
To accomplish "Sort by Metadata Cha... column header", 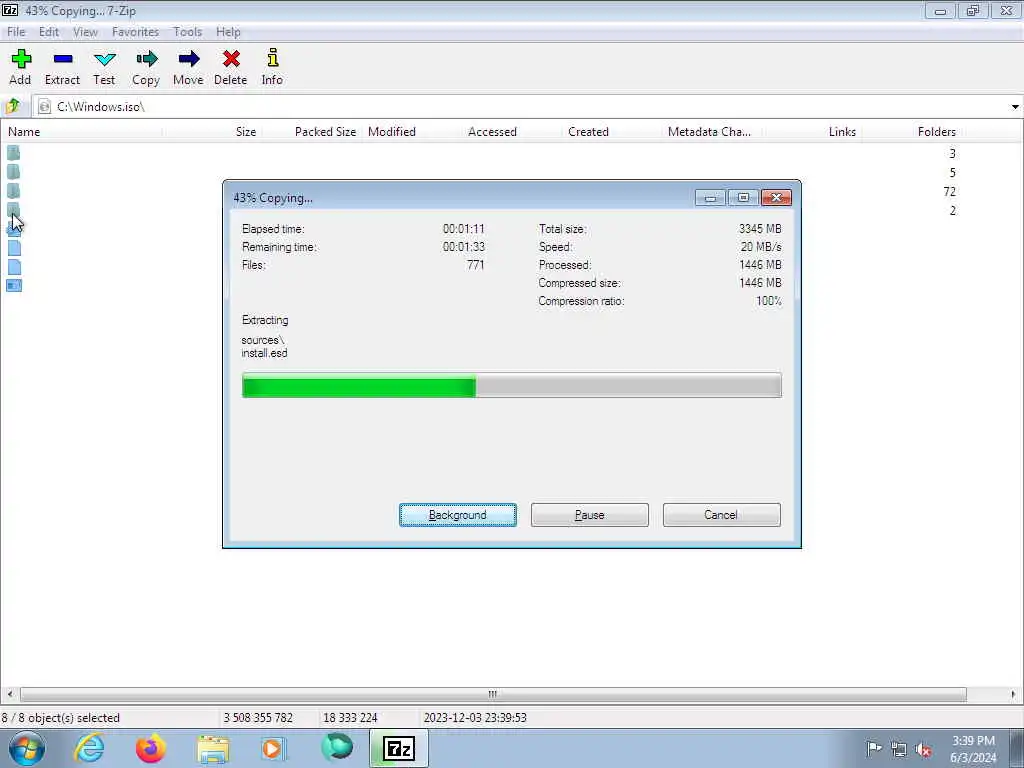I will coord(712,131).
